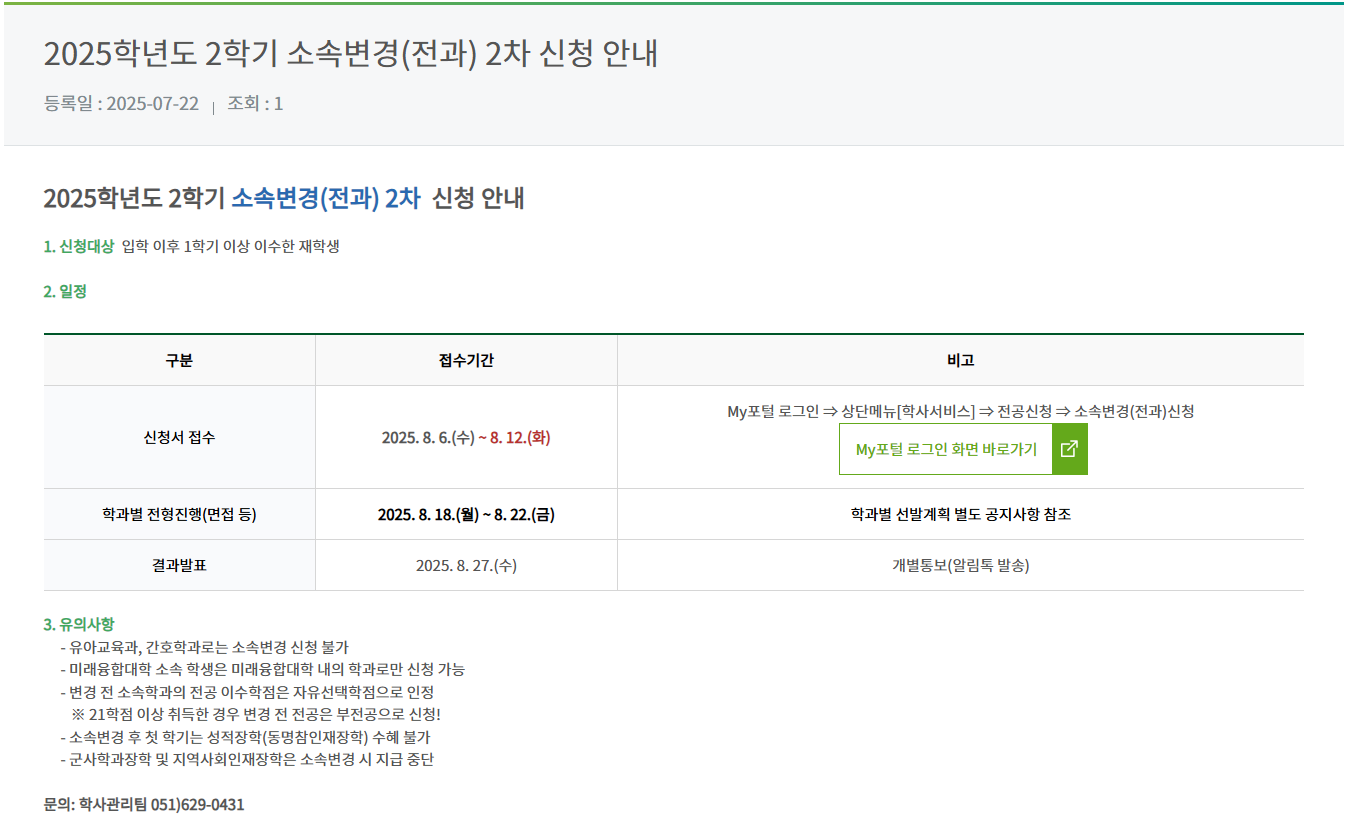The height and width of the screenshot is (817, 1348).
Task: Select the blue 소속변경(전과) 2차 heading text
Action: click(x=326, y=198)
